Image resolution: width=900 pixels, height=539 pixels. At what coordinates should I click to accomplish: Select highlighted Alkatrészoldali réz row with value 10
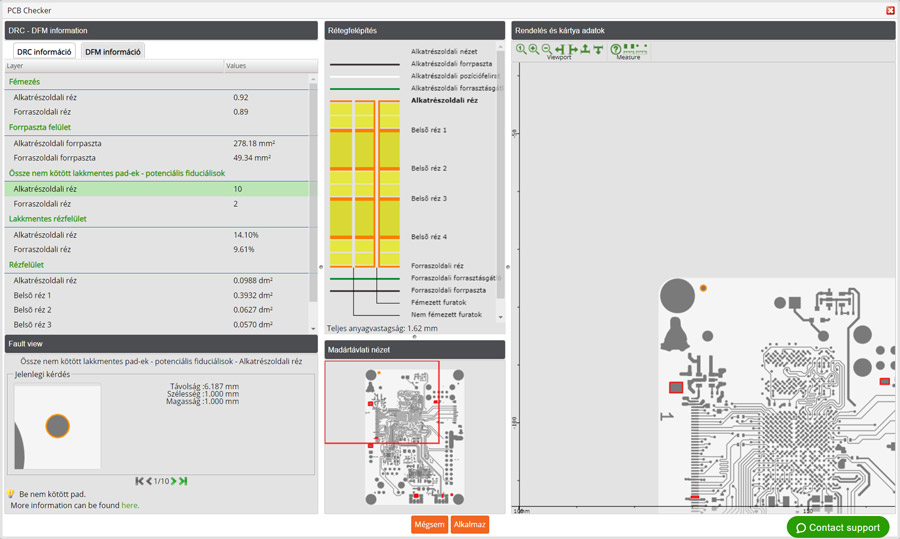point(157,189)
